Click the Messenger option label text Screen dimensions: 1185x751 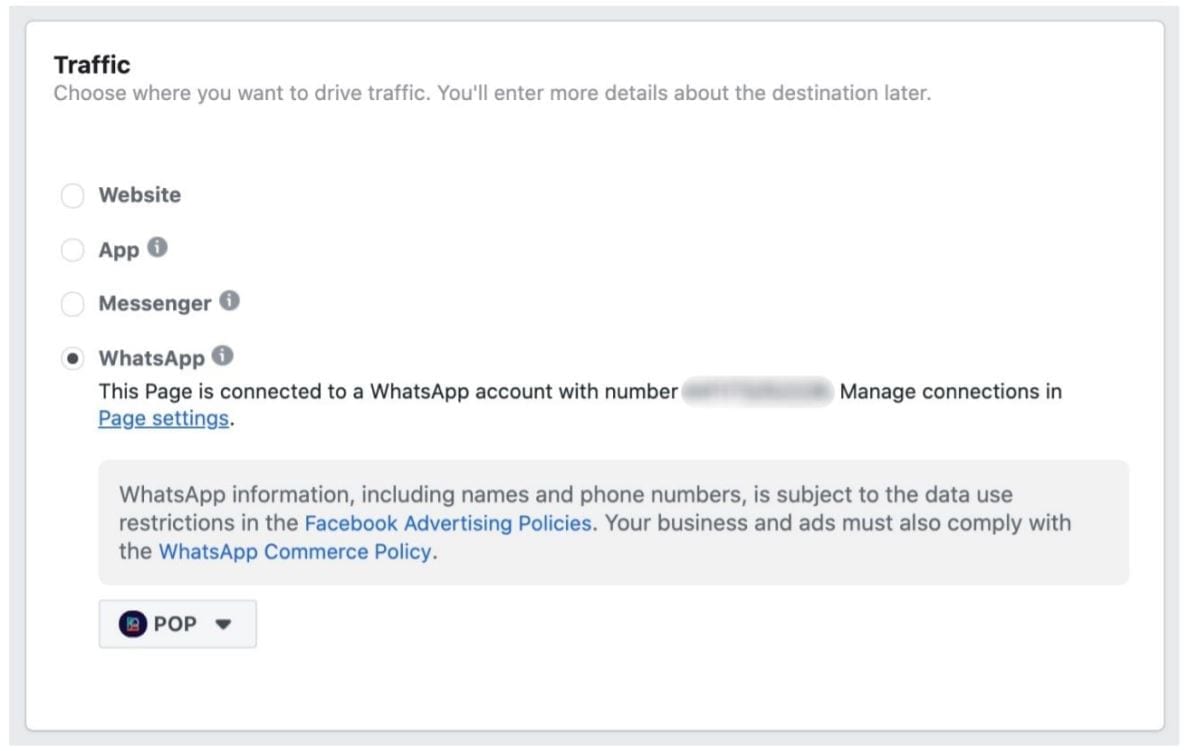(155, 304)
